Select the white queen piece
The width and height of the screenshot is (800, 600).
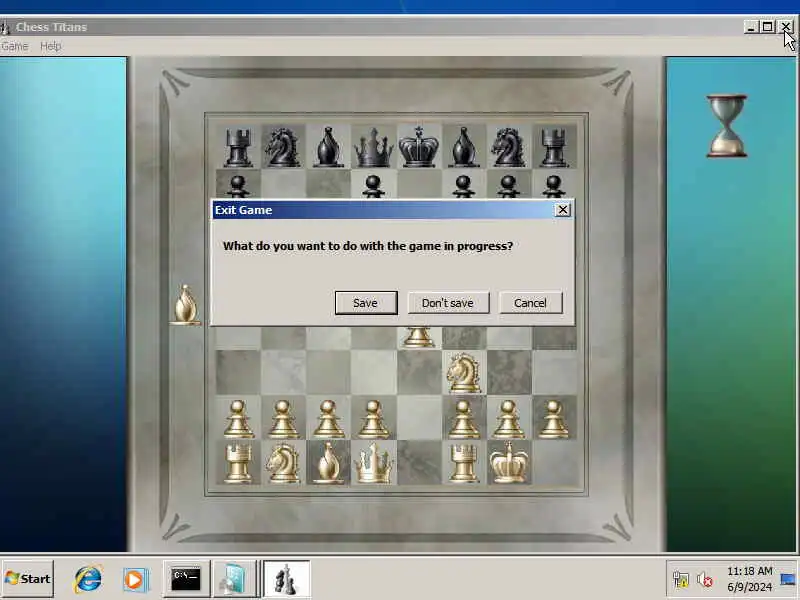coord(374,463)
